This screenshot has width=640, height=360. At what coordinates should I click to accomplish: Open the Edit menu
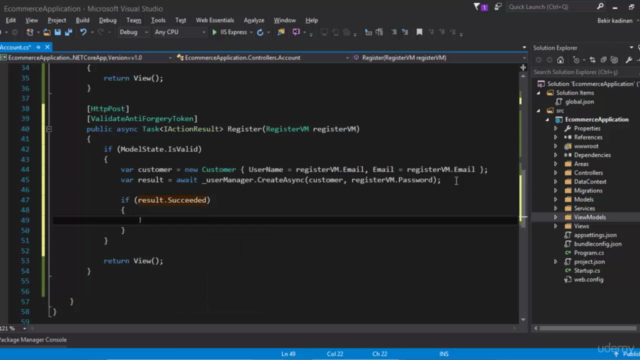[11, 20]
